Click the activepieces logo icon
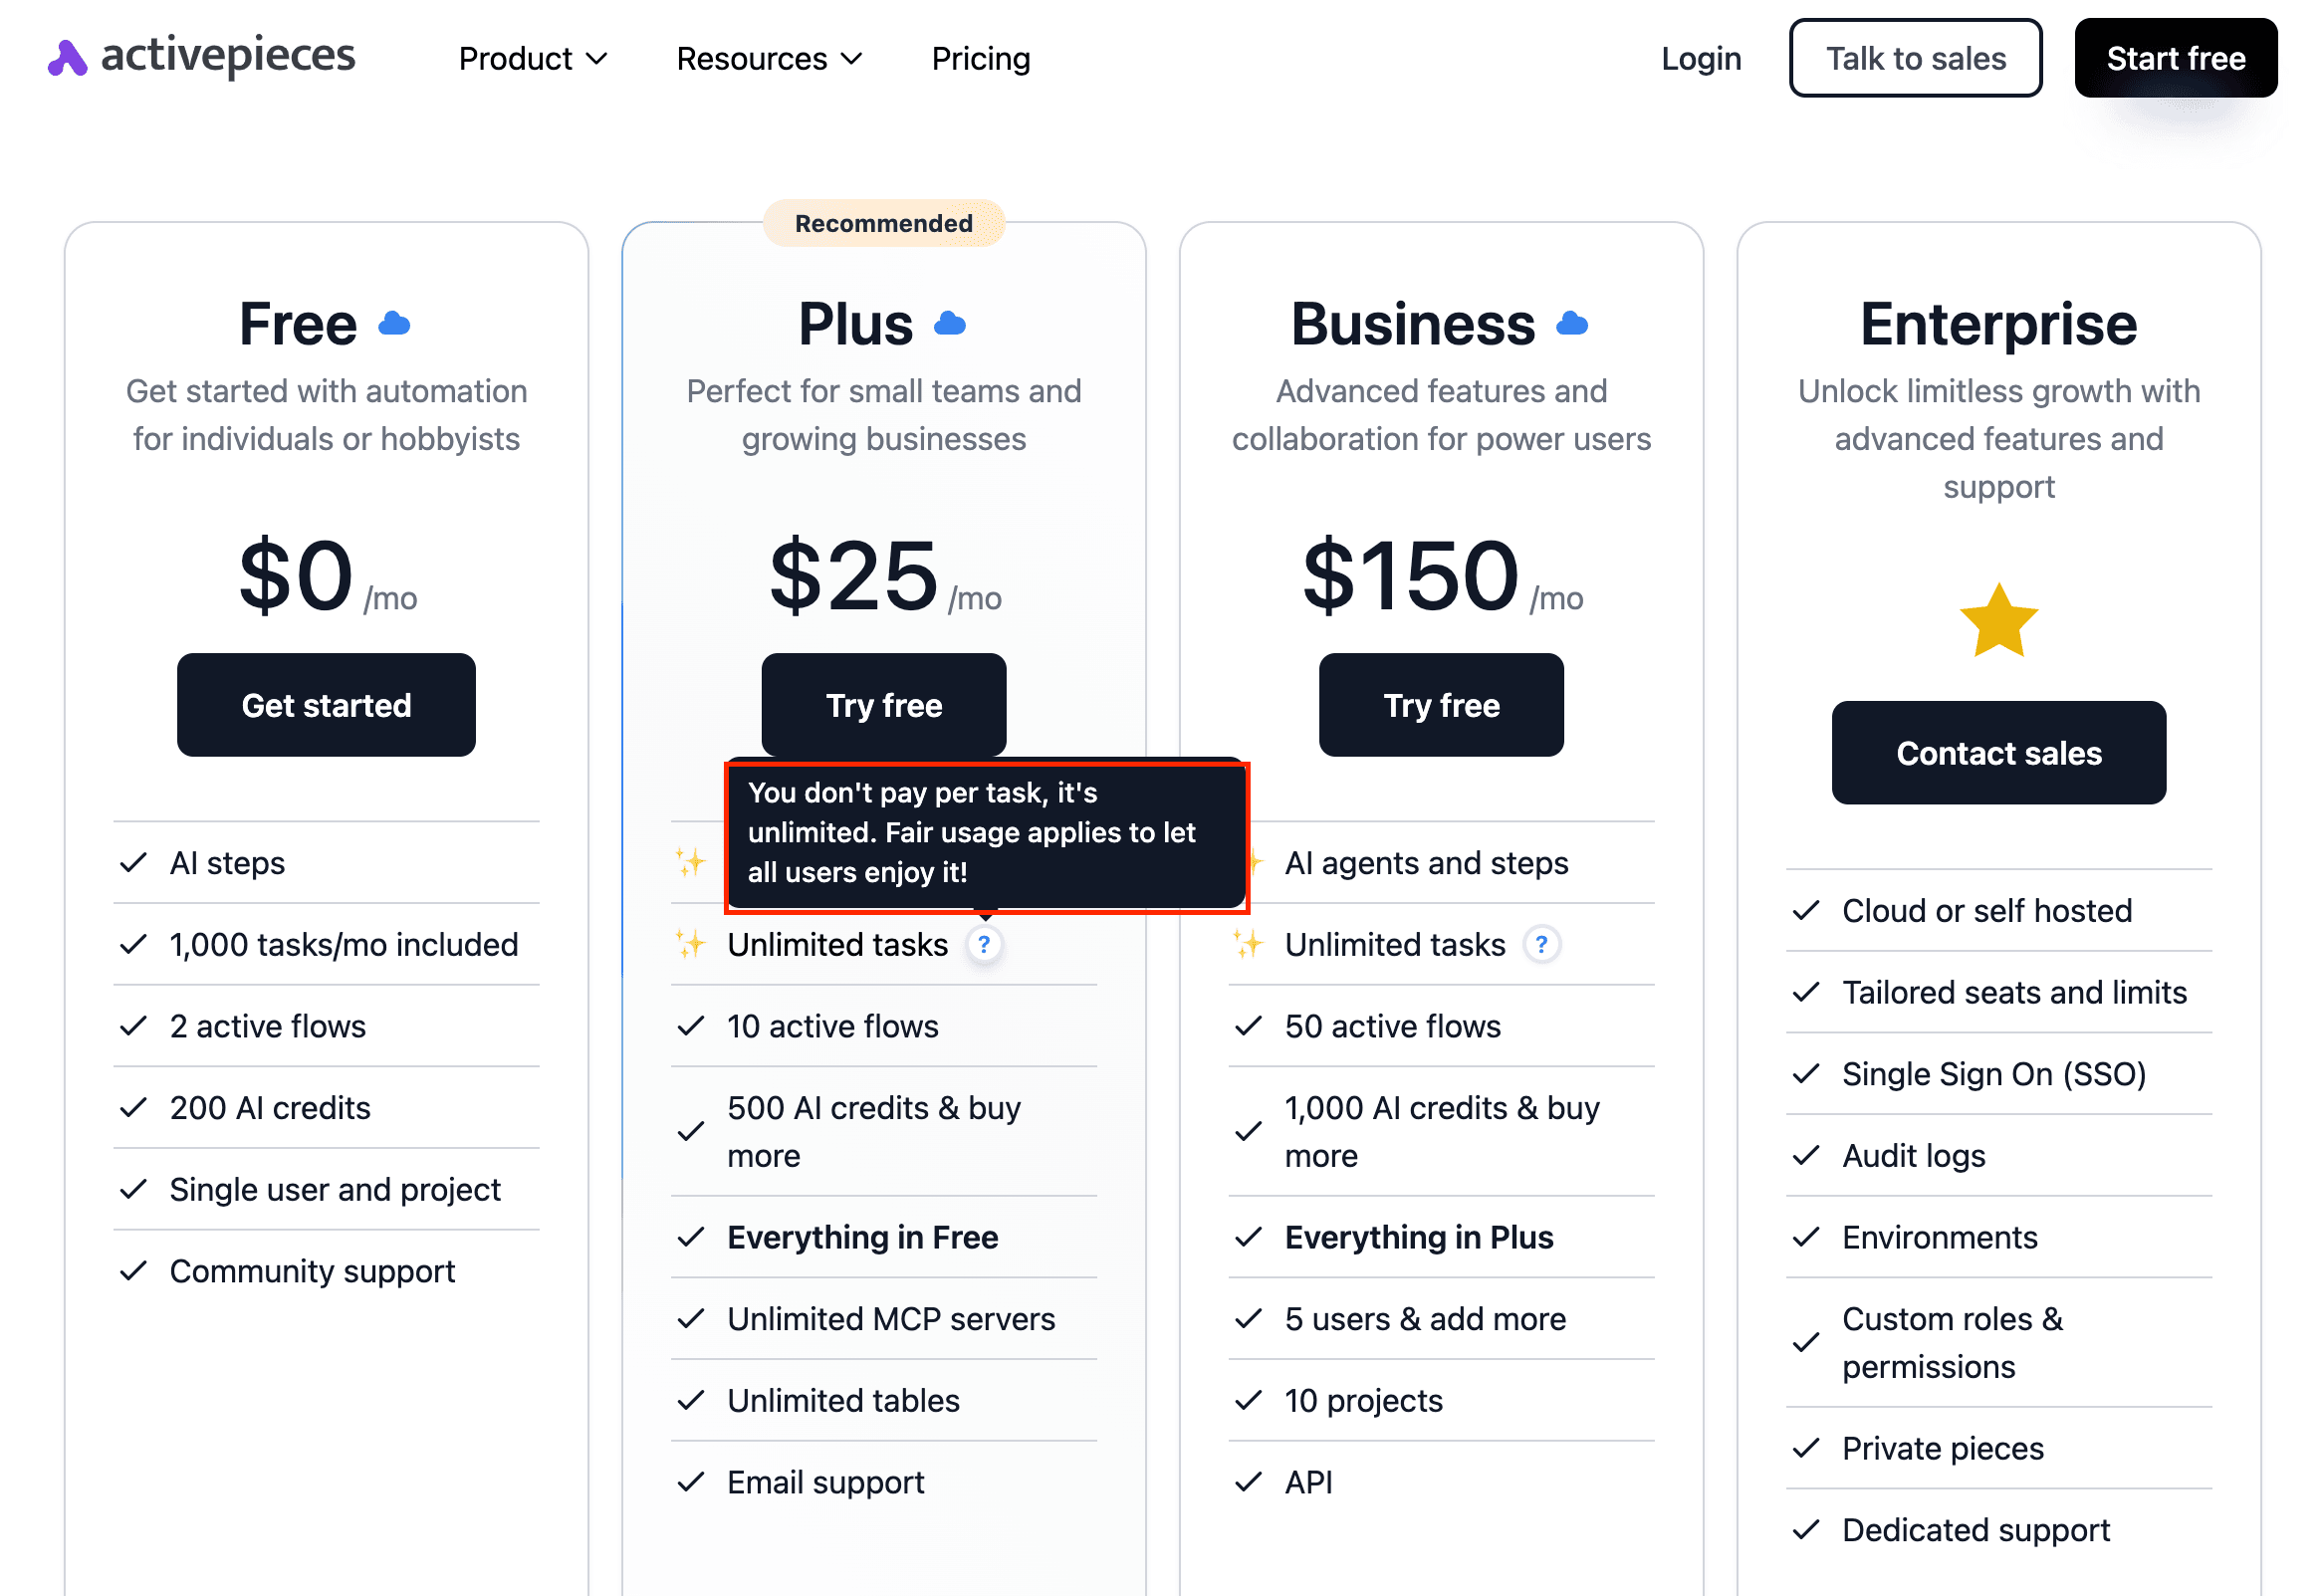This screenshot has width=2324, height=1596. coord(67,58)
